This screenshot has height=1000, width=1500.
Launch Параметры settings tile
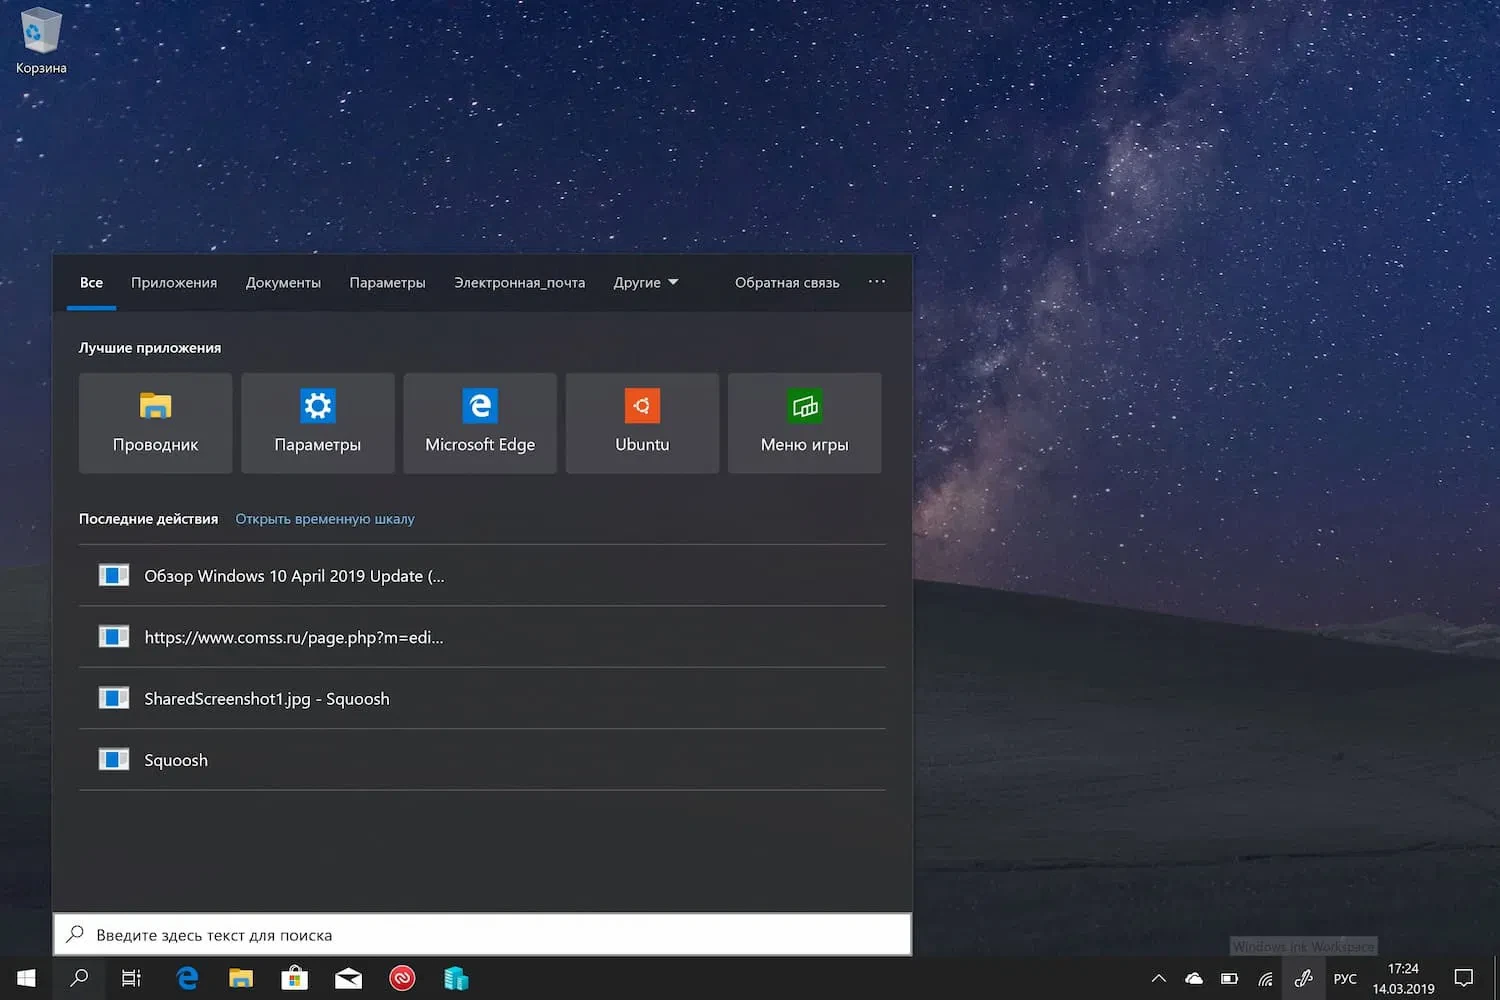coord(317,423)
